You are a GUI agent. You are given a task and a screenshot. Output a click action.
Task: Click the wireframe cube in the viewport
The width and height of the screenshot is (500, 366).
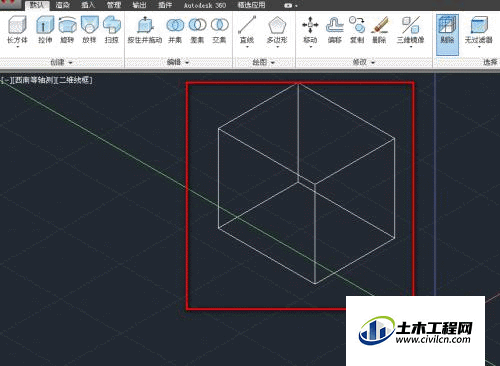pos(306,183)
